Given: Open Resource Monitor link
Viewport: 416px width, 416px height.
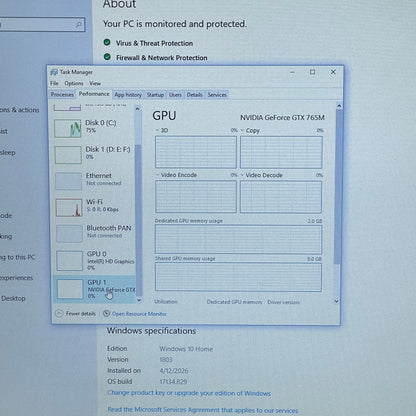Looking at the screenshot, I should [139, 314].
